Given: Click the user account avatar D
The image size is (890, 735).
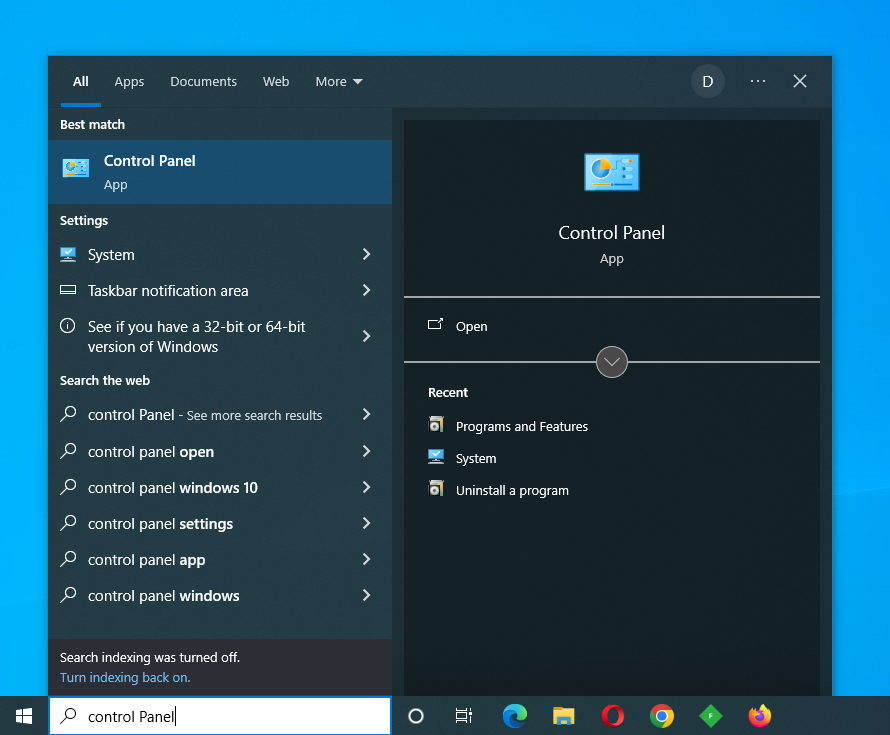Looking at the screenshot, I should [x=707, y=82].
